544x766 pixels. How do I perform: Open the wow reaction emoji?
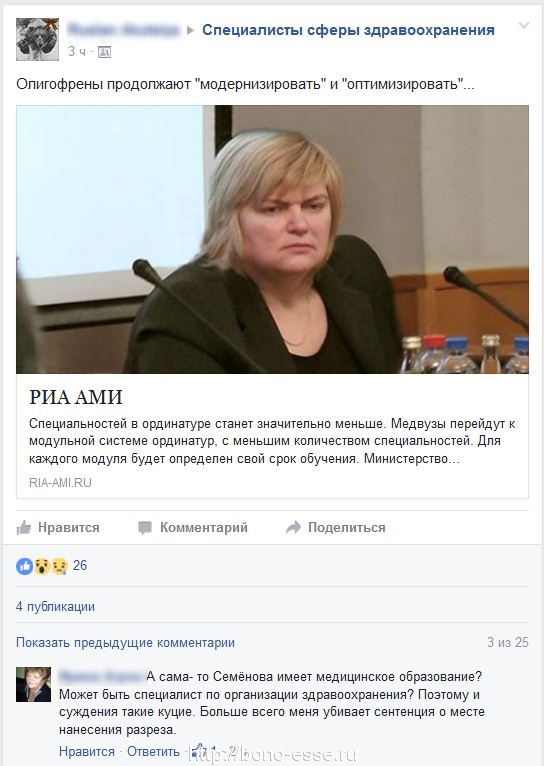[42, 566]
